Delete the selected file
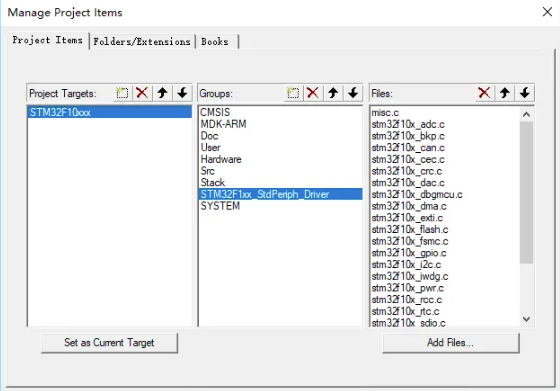This screenshot has width=560, height=391. 484,93
